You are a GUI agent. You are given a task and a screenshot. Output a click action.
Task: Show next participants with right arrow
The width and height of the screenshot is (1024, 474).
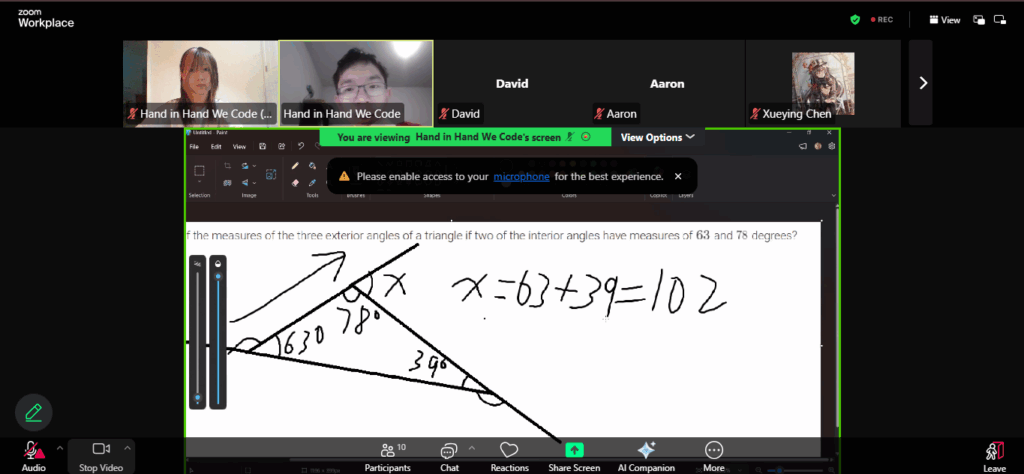pyautogui.click(x=922, y=83)
